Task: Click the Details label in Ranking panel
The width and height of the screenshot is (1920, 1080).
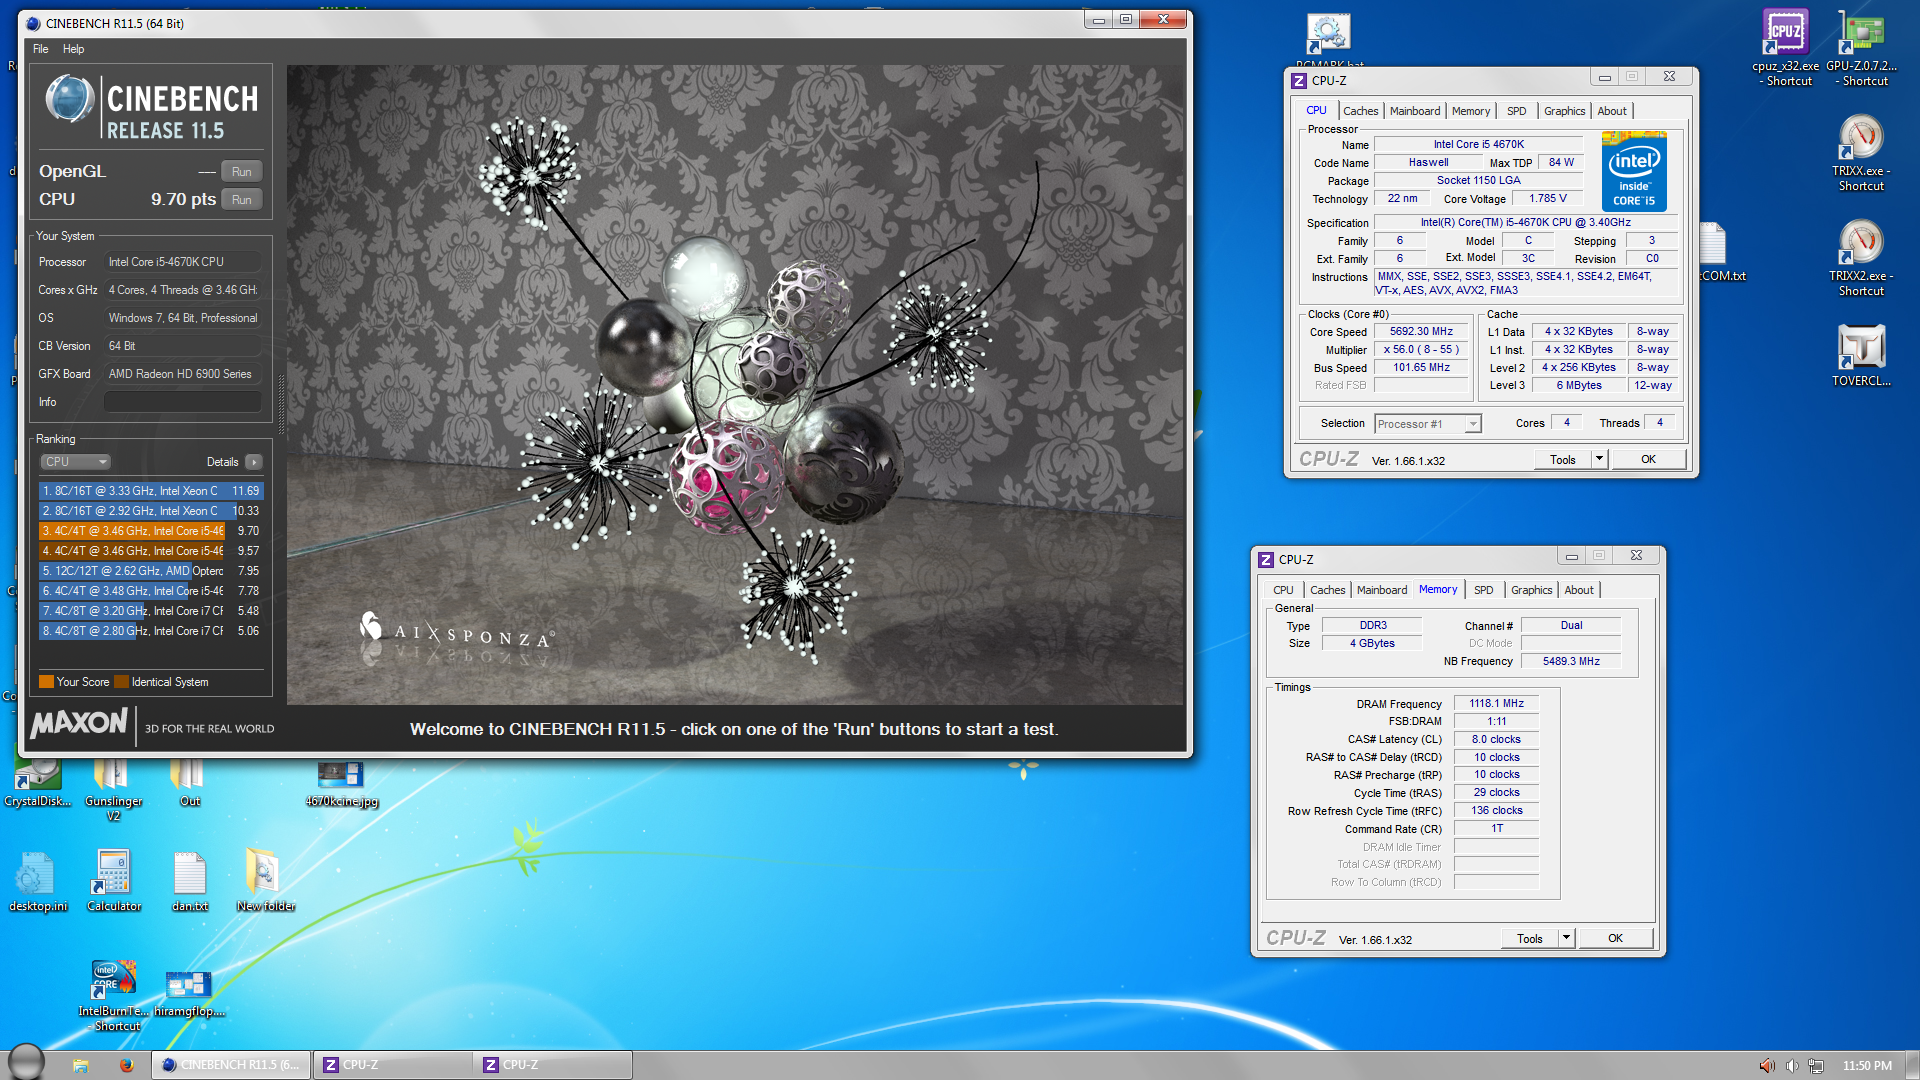Action: coord(222,462)
